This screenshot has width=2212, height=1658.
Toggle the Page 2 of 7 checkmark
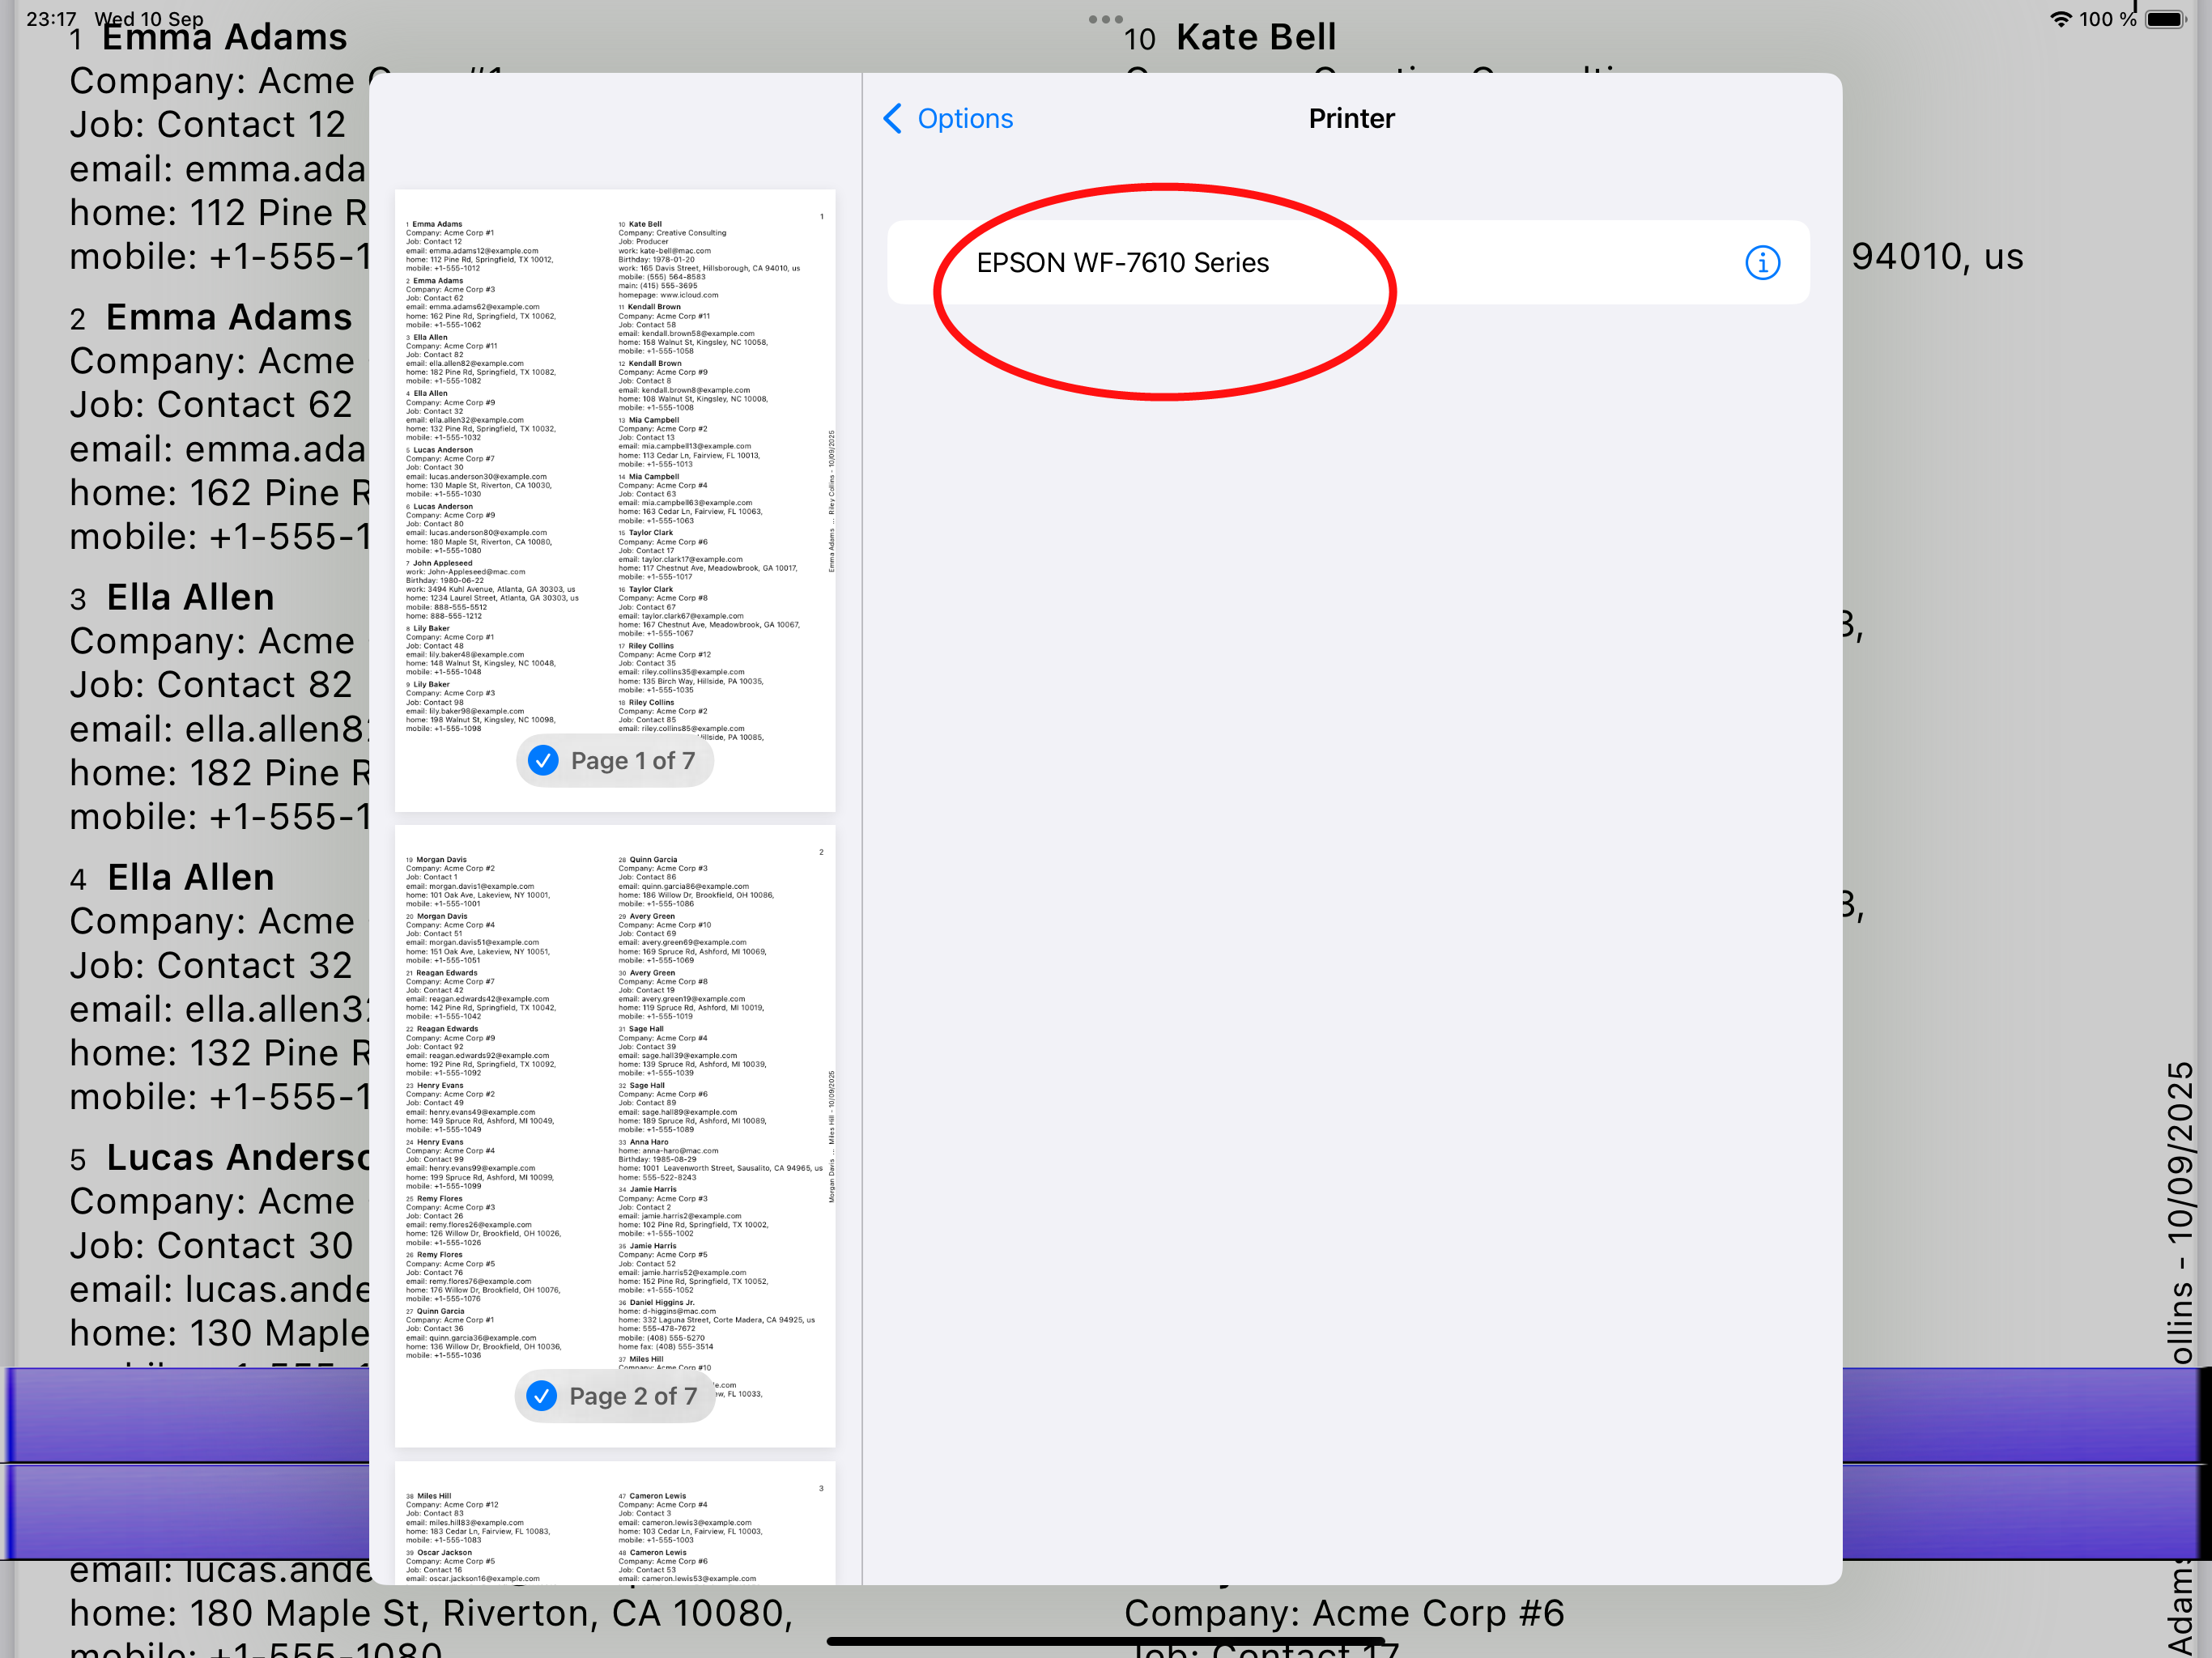pyautogui.click(x=542, y=1396)
